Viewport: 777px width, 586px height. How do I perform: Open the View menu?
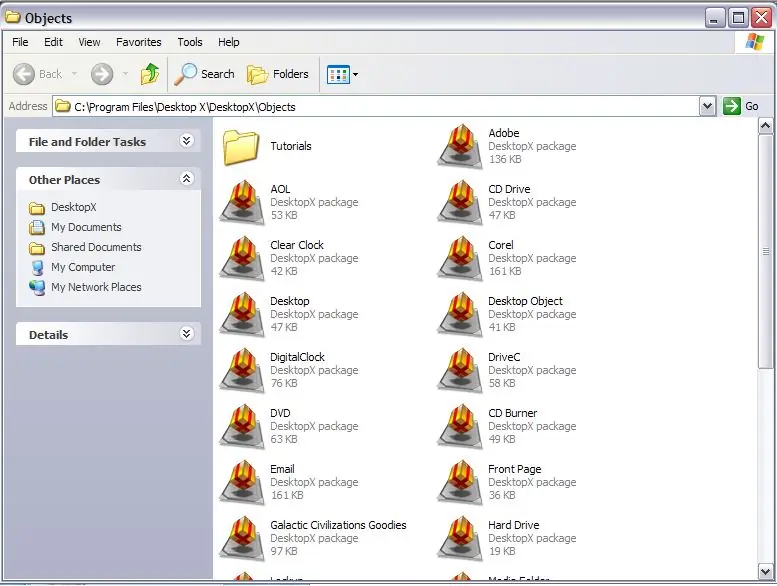pos(89,42)
